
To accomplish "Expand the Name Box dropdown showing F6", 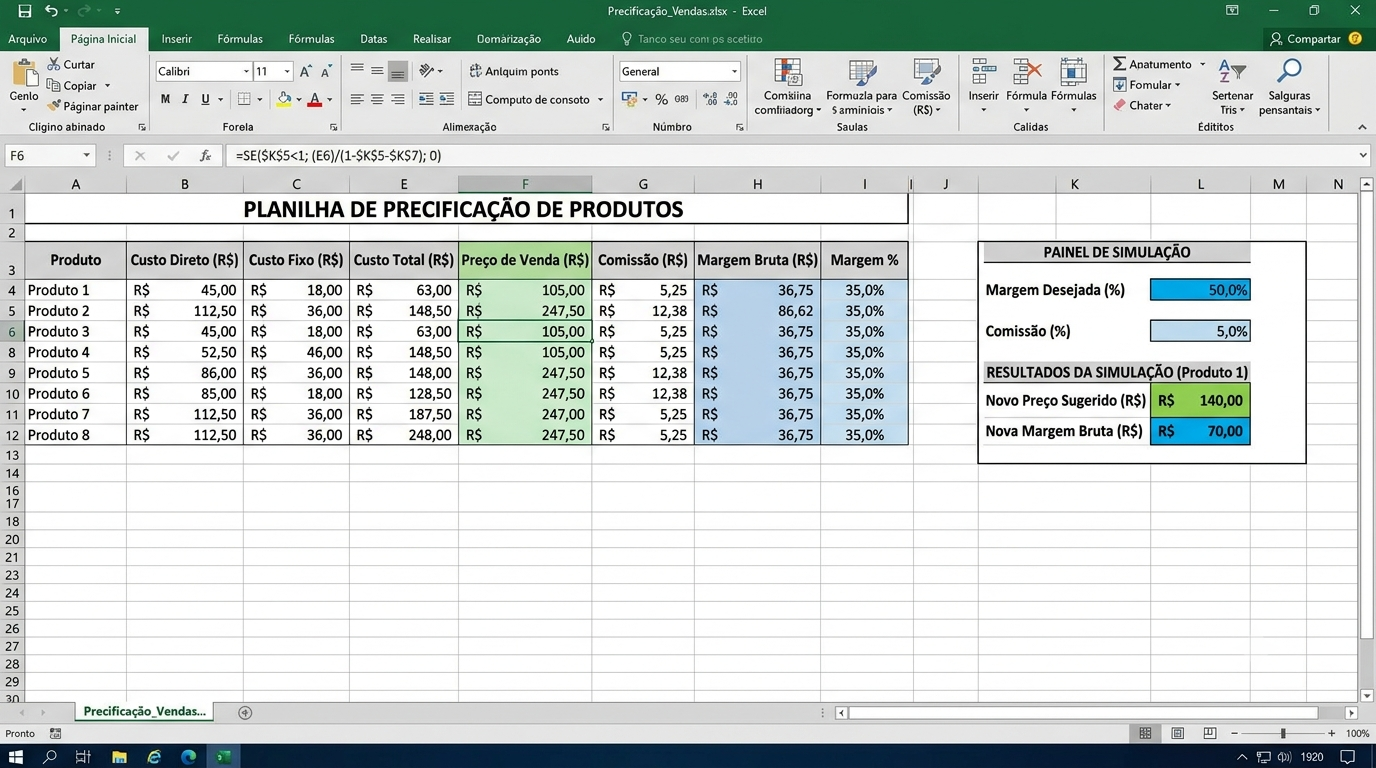I will [x=86, y=156].
